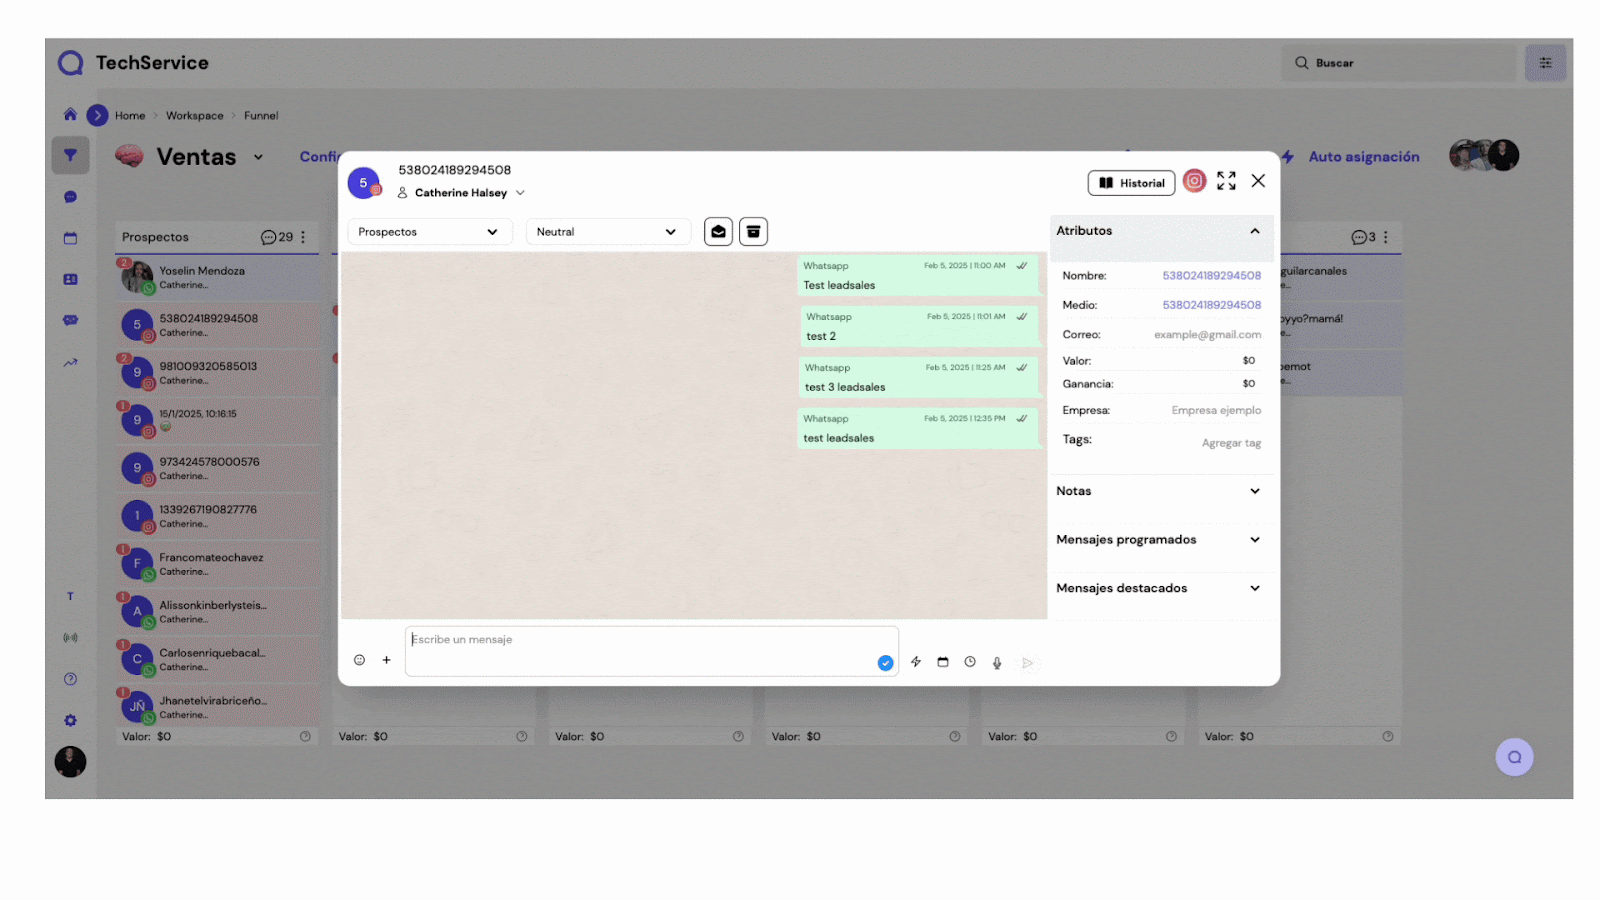This screenshot has height=900, width=1600.
Task: Open the Prospectos stage dropdown
Action: tap(429, 232)
